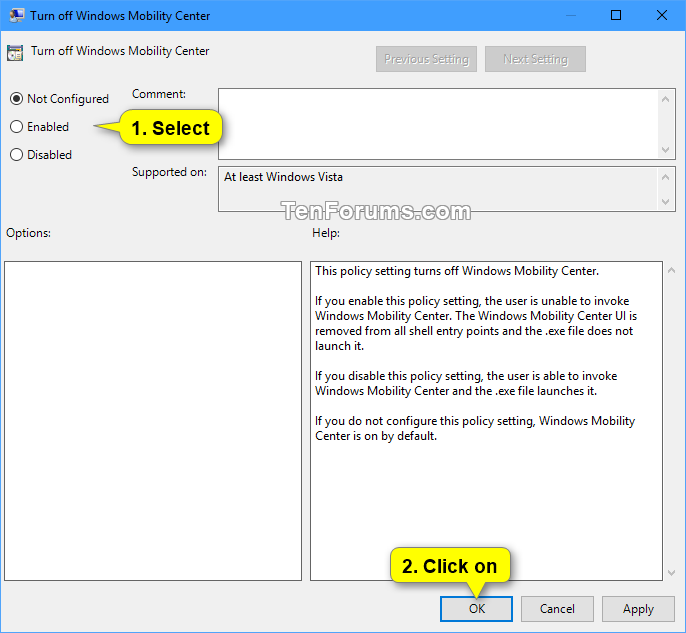The image size is (686, 633).
Task: Click the Help pane scroll down arrow
Action: tap(672, 573)
